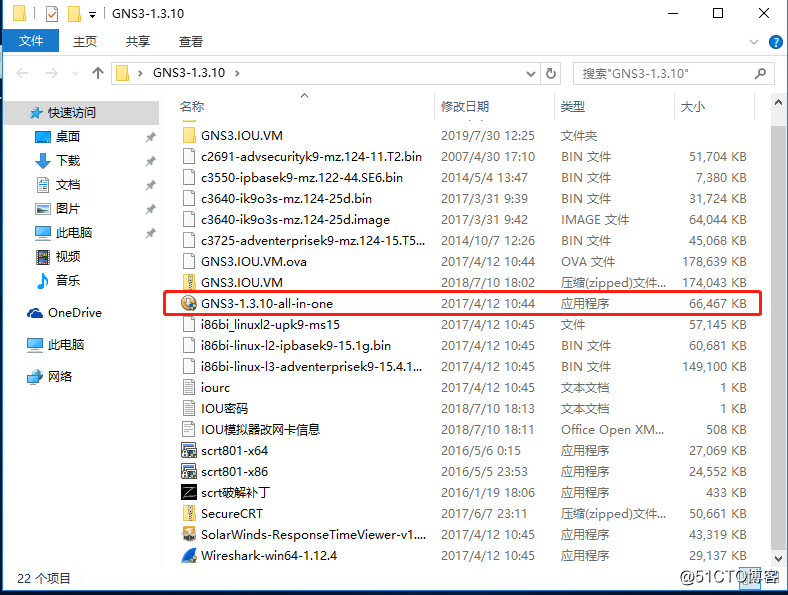Select the IOU密码 text document icon
The image size is (788, 595).
189,408
